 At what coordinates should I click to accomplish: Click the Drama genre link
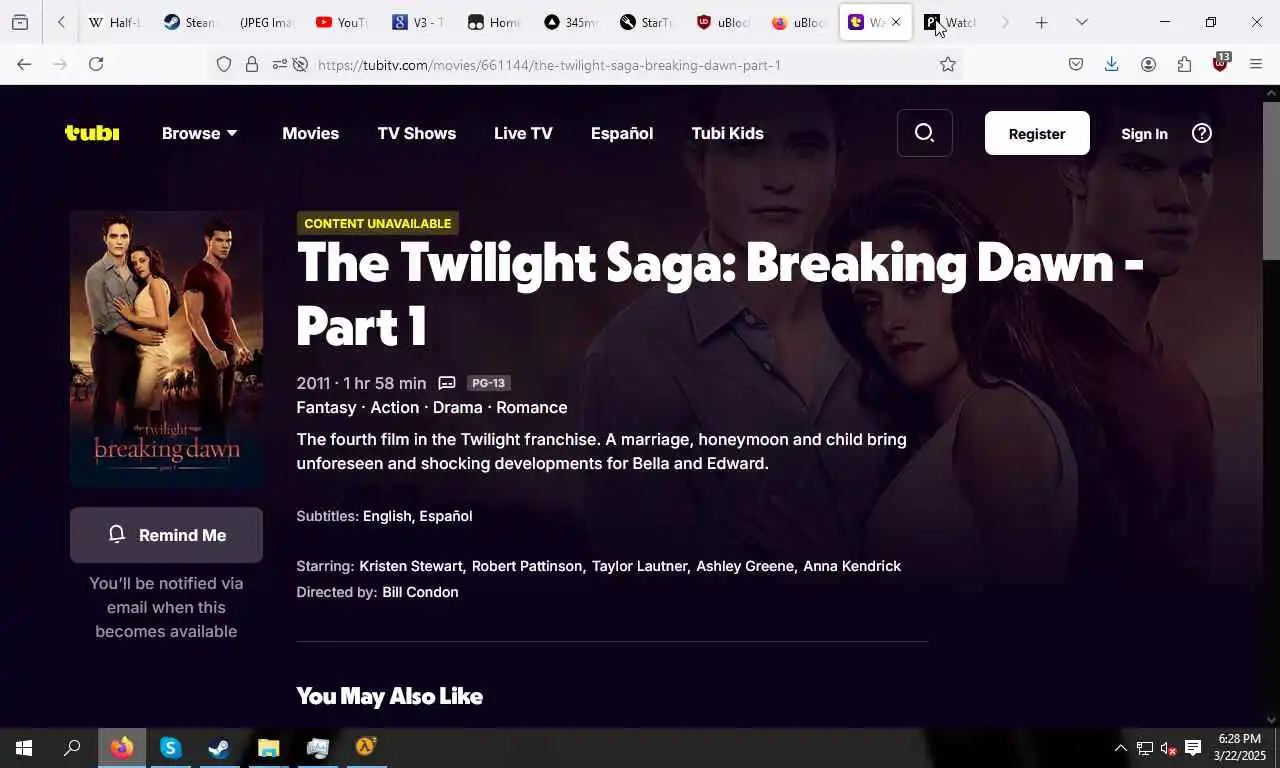pos(458,407)
